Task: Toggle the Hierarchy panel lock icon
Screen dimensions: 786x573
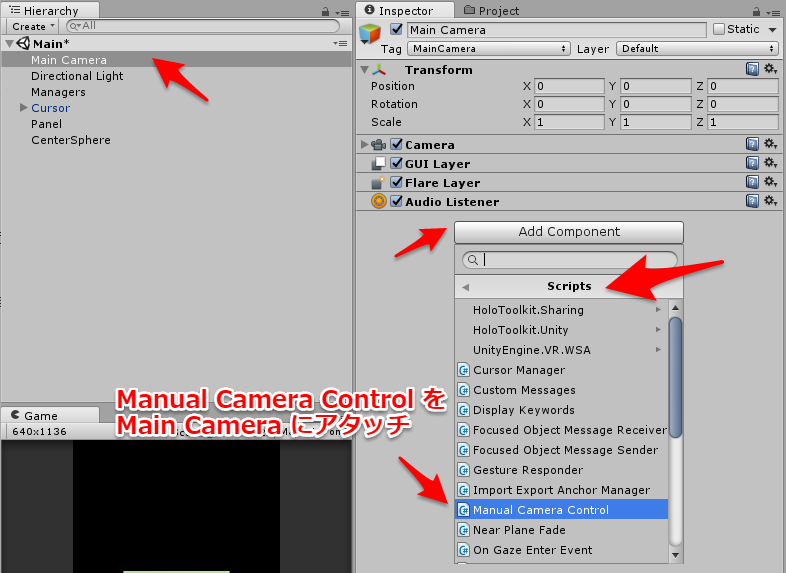Action: [325, 11]
